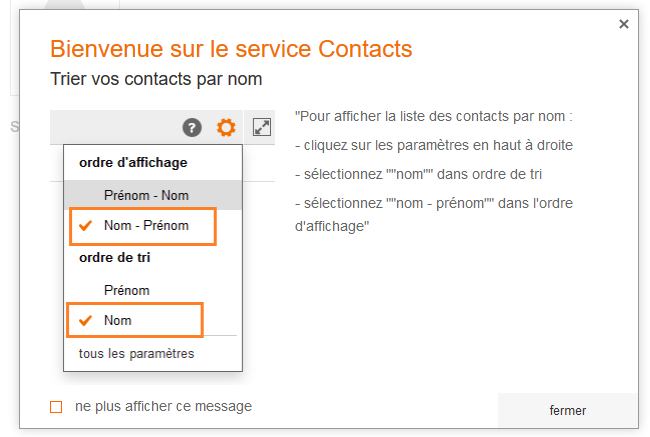Image resolution: width=650 pixels, height=437 pixels.
Task: Click the question mark help icon
Action: [192, 127]
